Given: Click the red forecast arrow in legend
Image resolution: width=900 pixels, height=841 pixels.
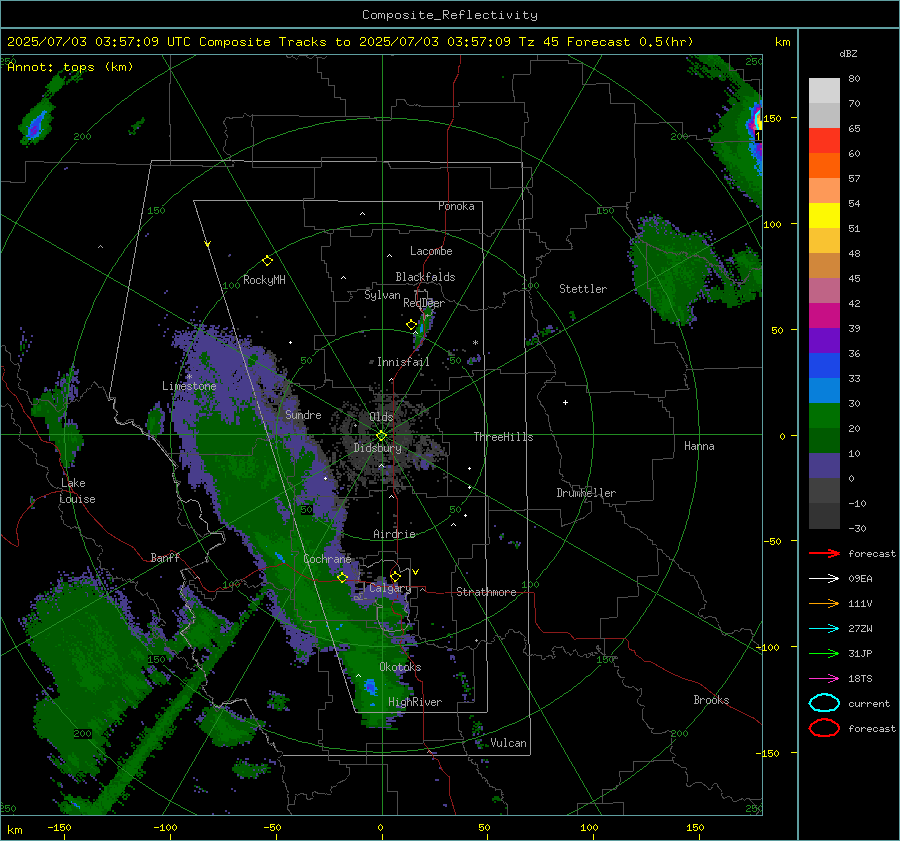Looking at the screenshot, I should click(824, 553).
